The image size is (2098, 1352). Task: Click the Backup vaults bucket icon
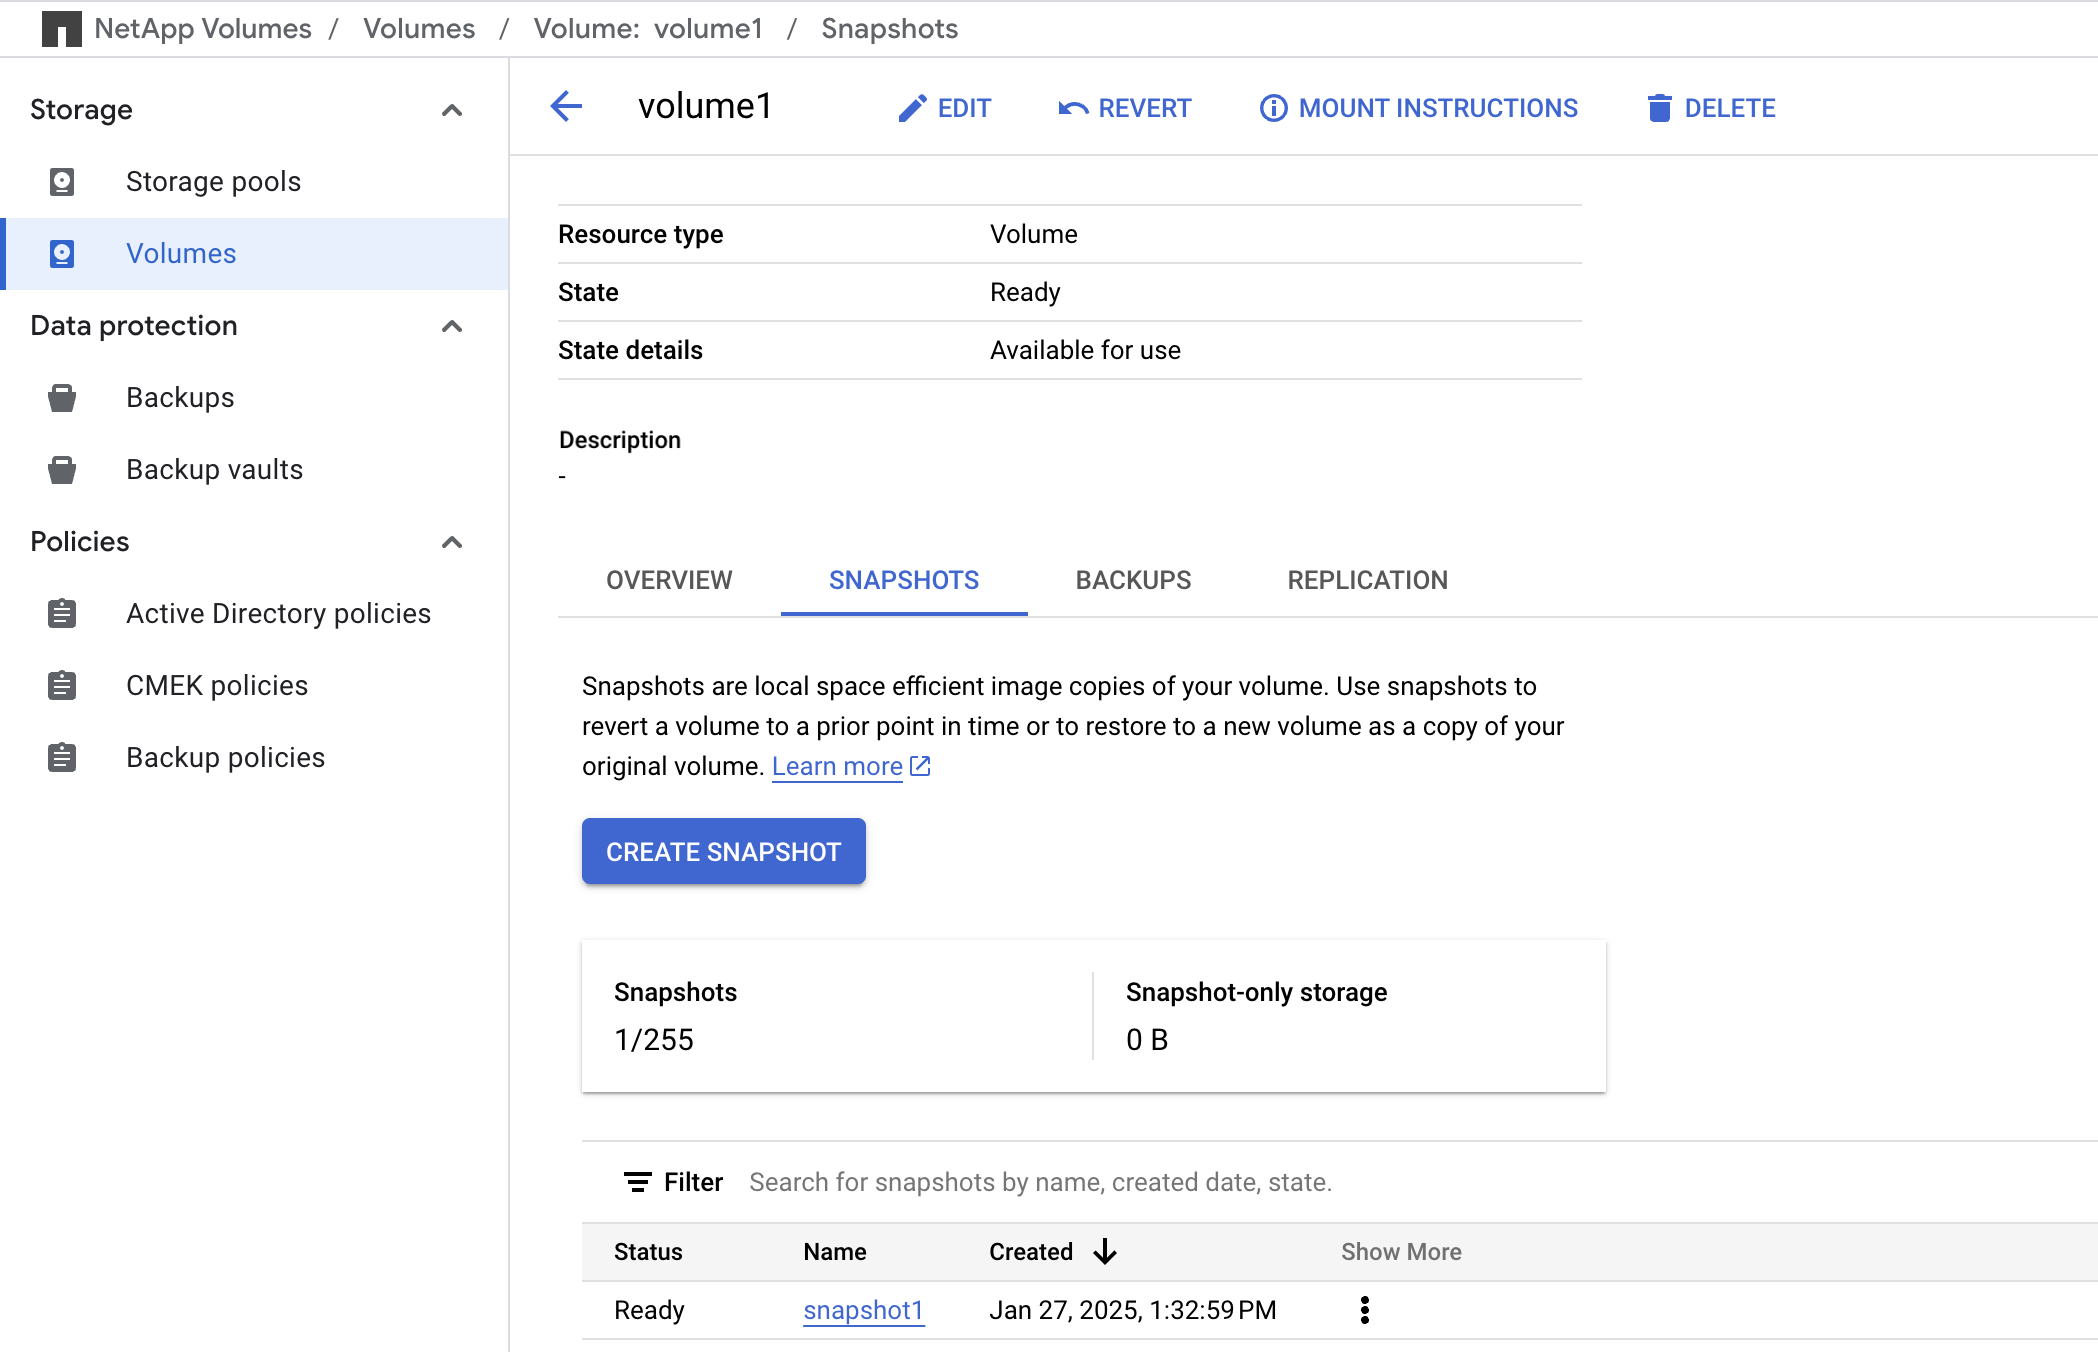coord(62,470)
